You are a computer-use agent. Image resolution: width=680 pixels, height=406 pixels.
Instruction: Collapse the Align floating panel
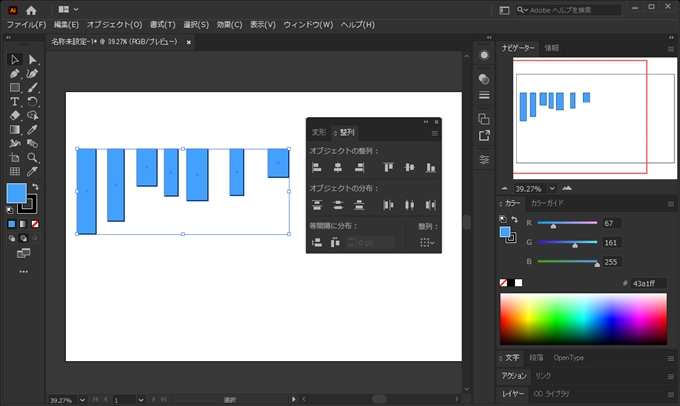[426, 122]
